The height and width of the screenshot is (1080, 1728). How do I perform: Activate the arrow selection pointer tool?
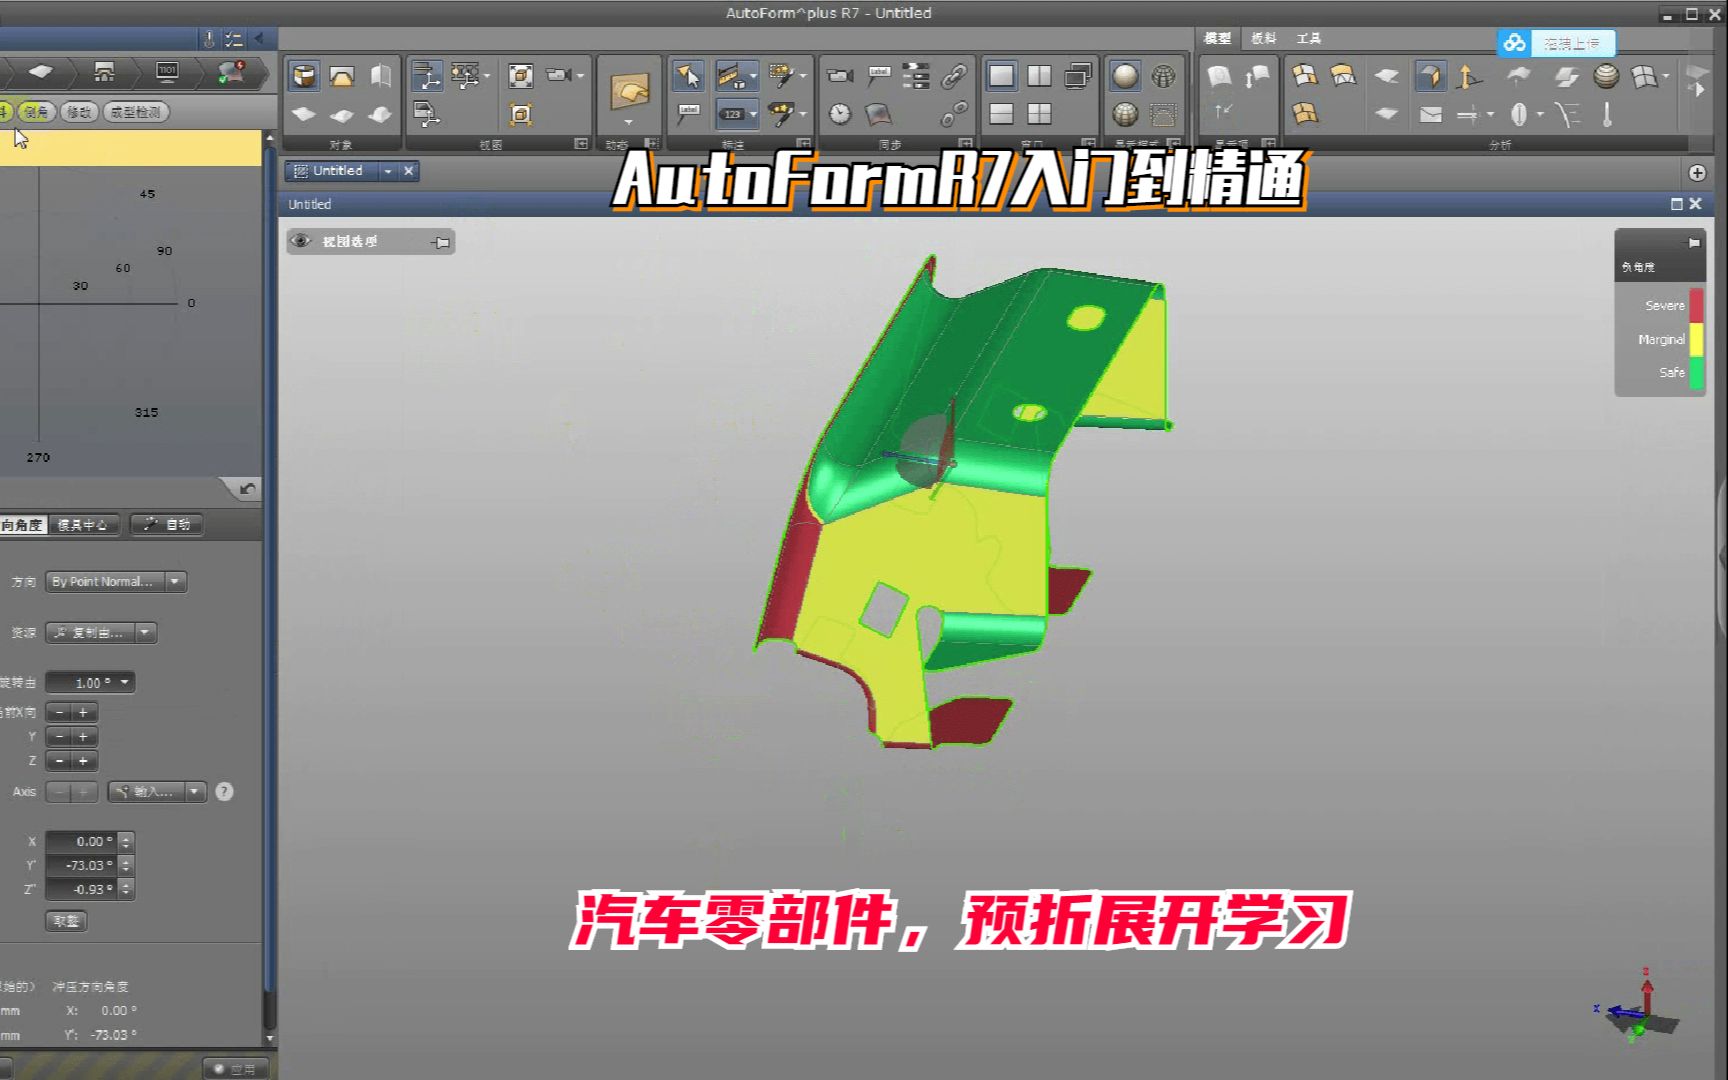(688, 76)
